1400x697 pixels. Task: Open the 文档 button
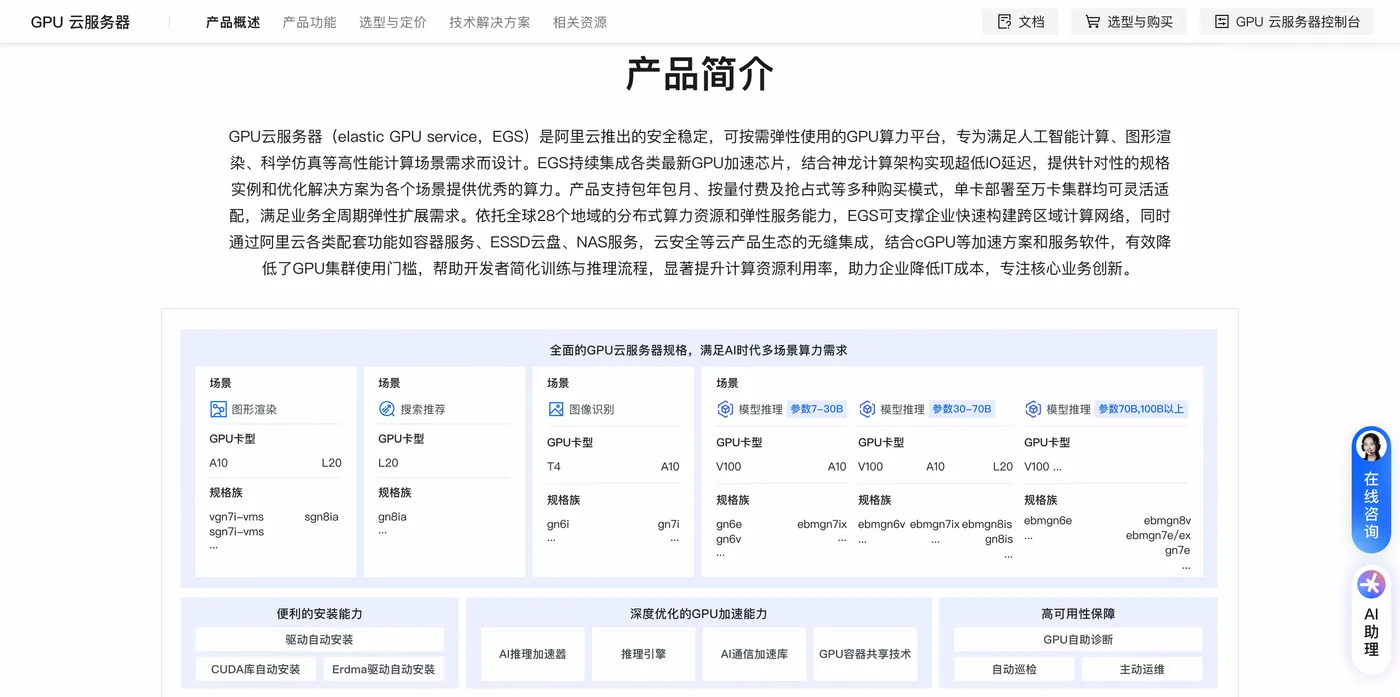click(x=1020, y=22)
